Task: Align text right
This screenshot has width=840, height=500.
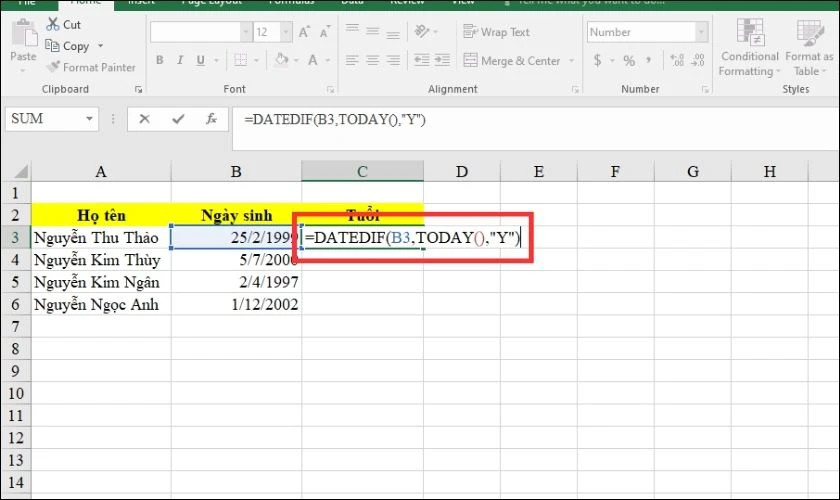Action: (393, 60)
